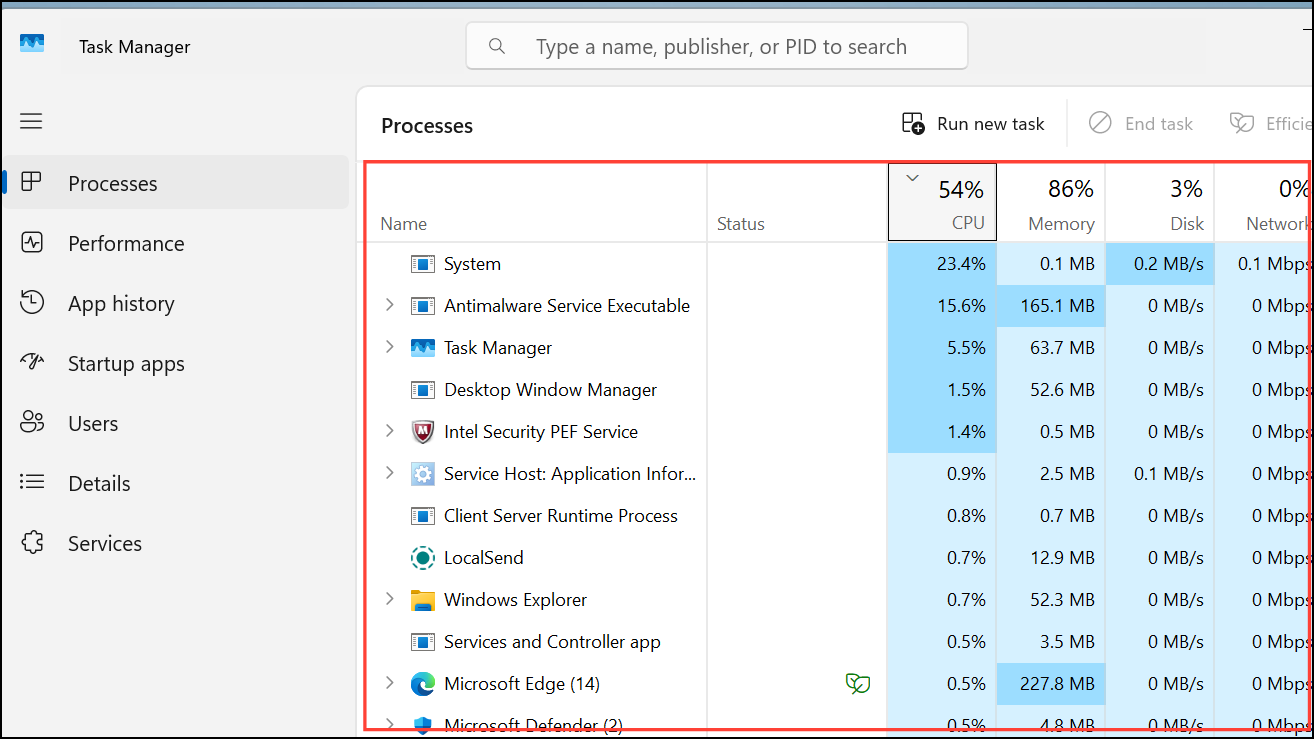Select Client Server Runtime Process row
This screenshot has width=1314, height=739.
(838, 516)
